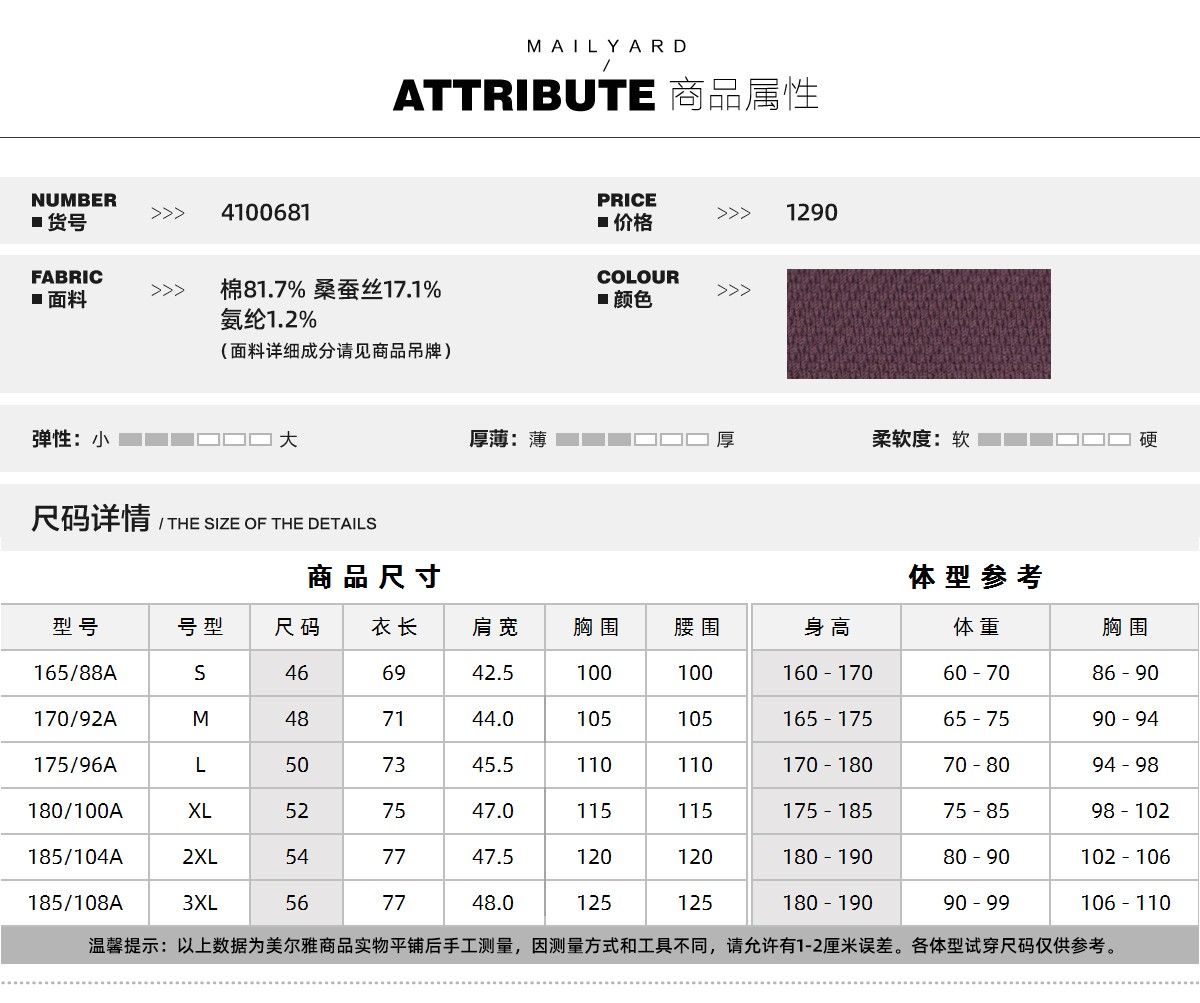Viewport: 1200px width, 1003px height.
Task: Click the 2XL size cell
Action: pos(200,857)
